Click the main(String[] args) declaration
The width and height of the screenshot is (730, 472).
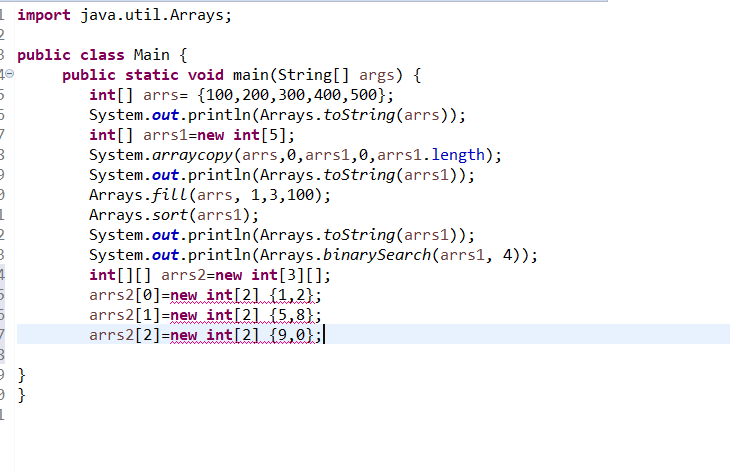click(x=242, y=75)
